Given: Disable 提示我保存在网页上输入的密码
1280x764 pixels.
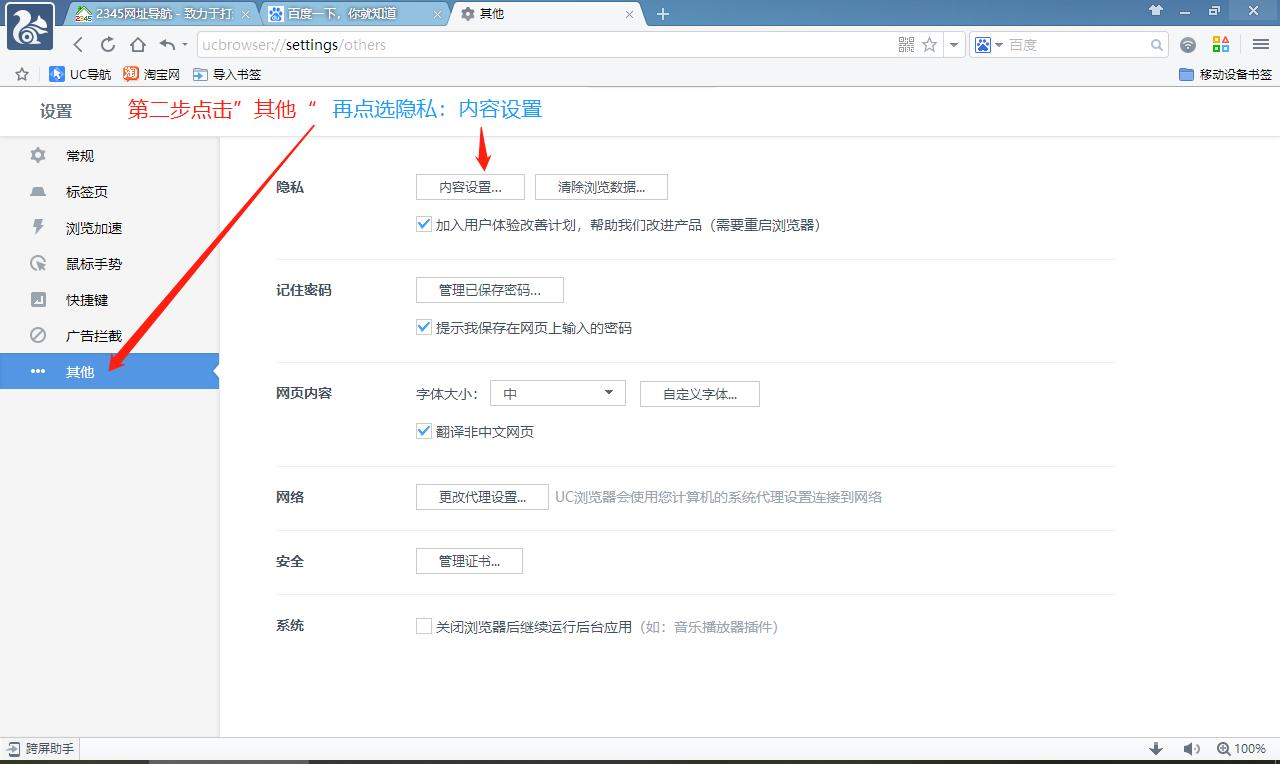Looking at the screenshot, I should pos(423,327).
